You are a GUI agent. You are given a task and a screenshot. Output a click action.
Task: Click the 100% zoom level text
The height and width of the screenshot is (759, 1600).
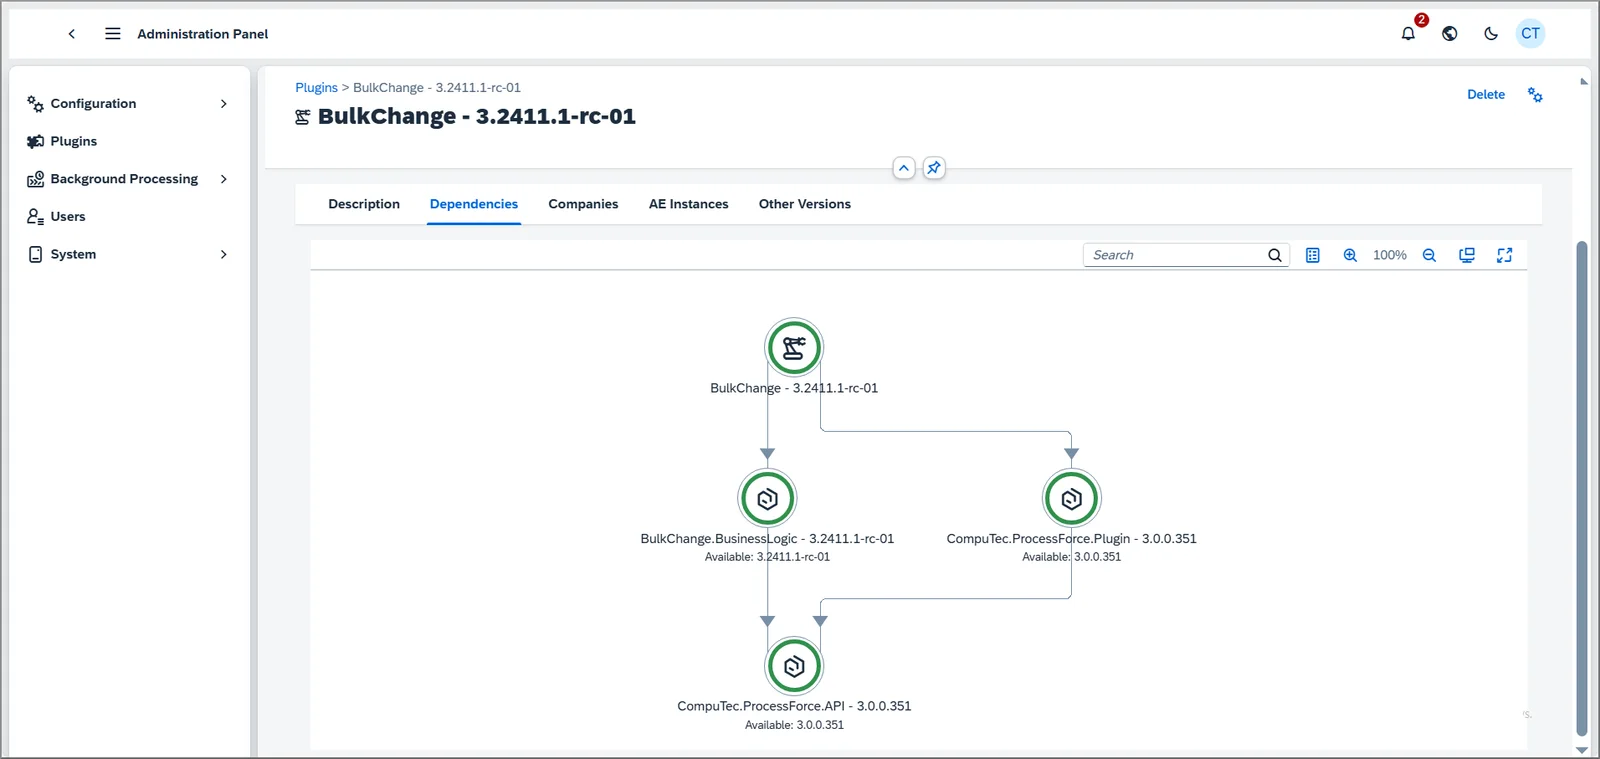pos(1389,255)
